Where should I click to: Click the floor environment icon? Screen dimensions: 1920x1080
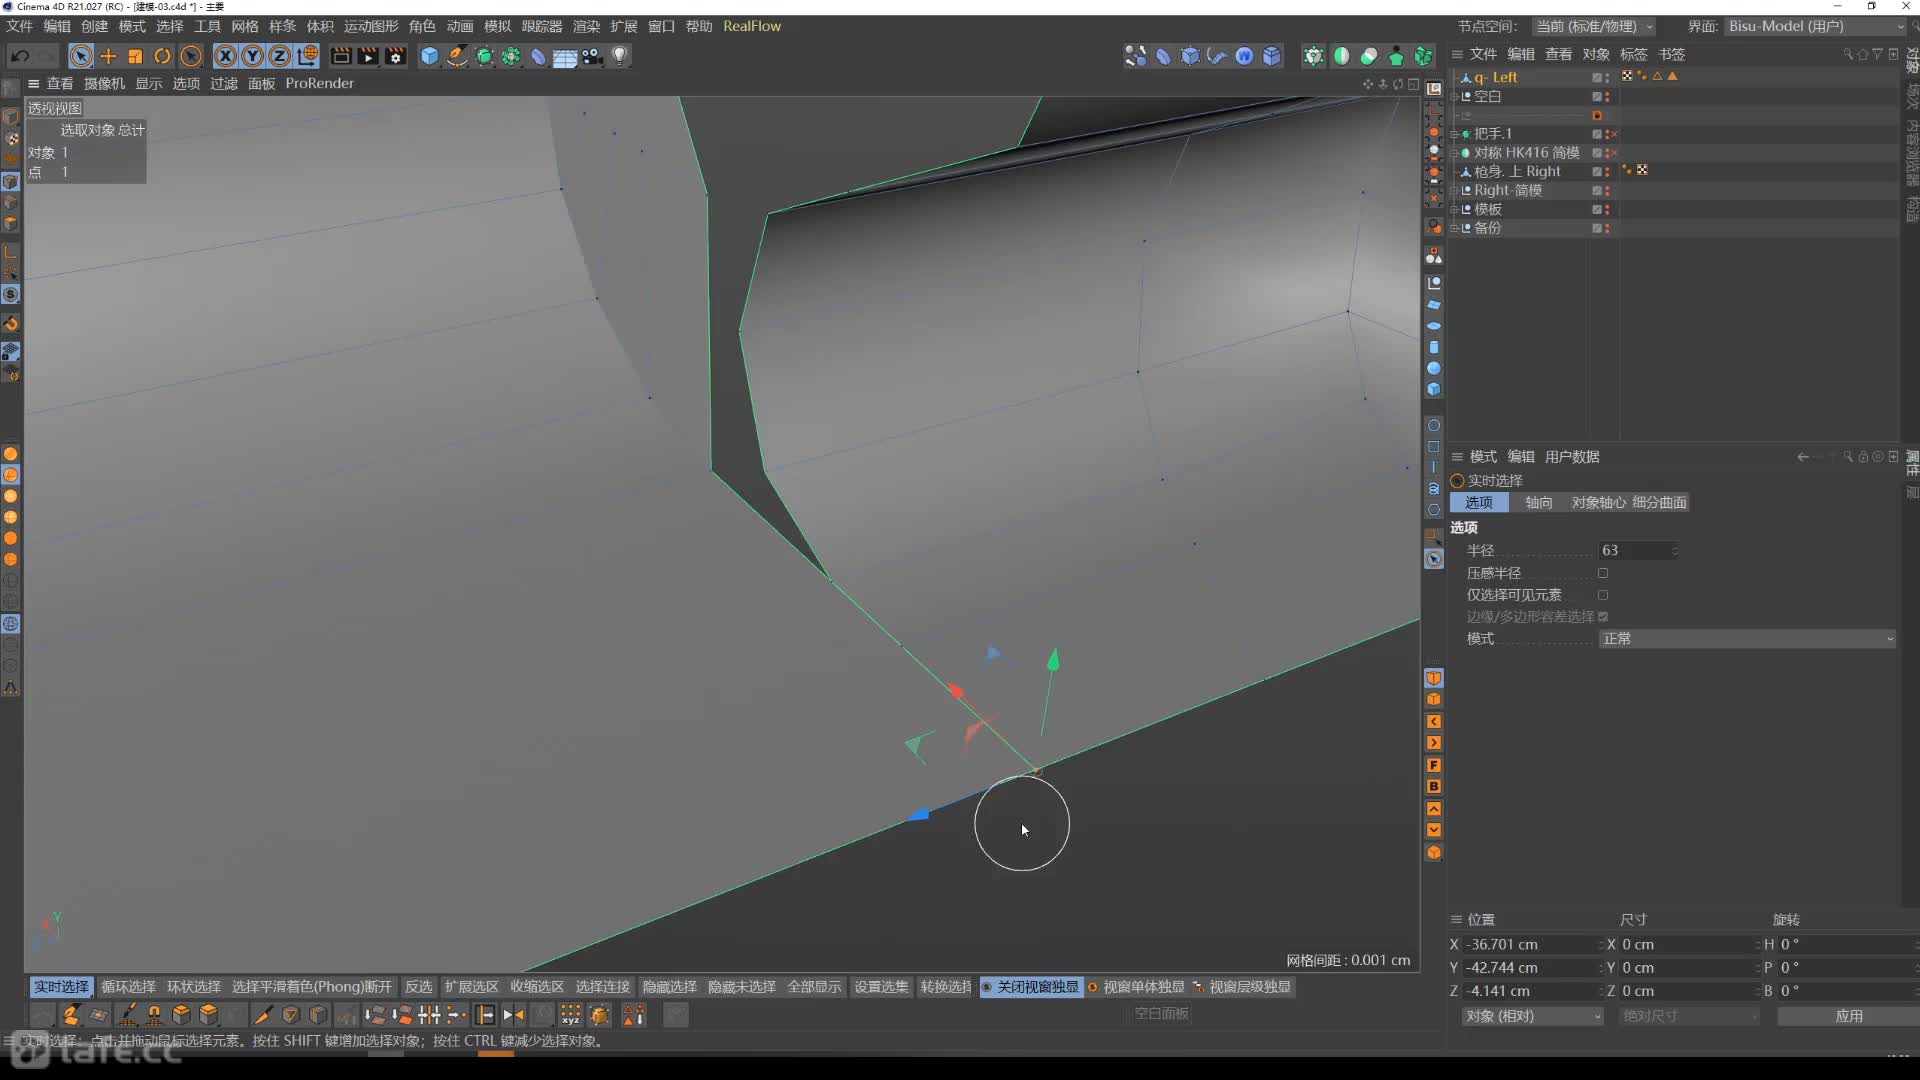point(565,56)
